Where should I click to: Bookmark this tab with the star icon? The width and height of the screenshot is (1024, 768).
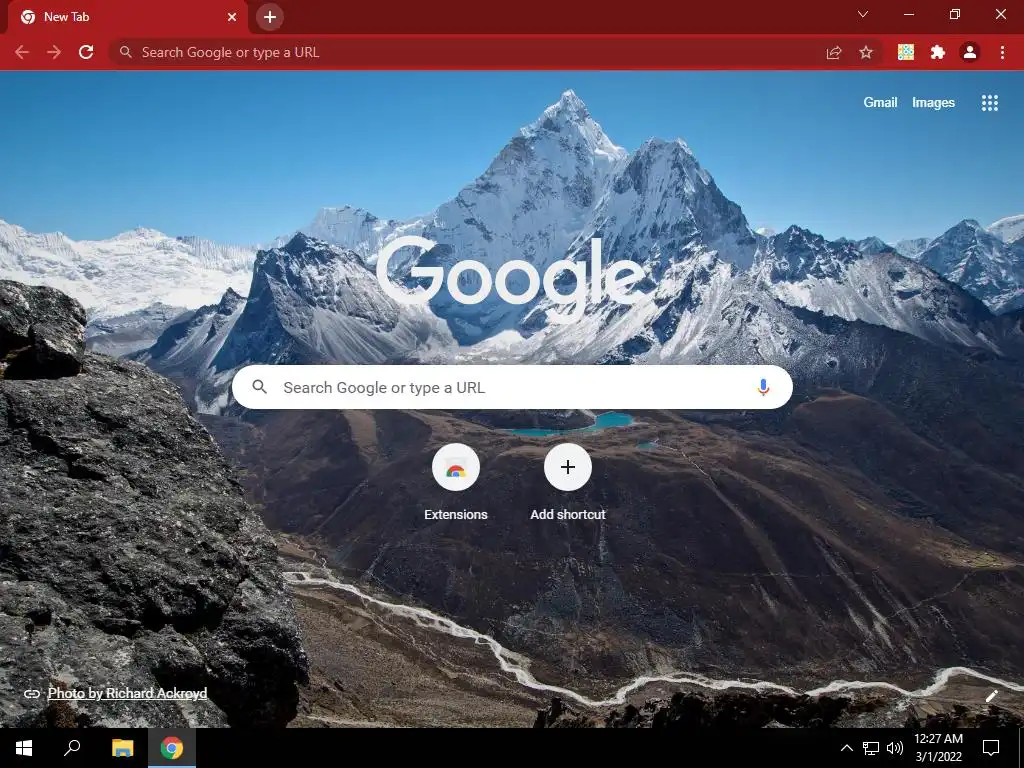866,52
